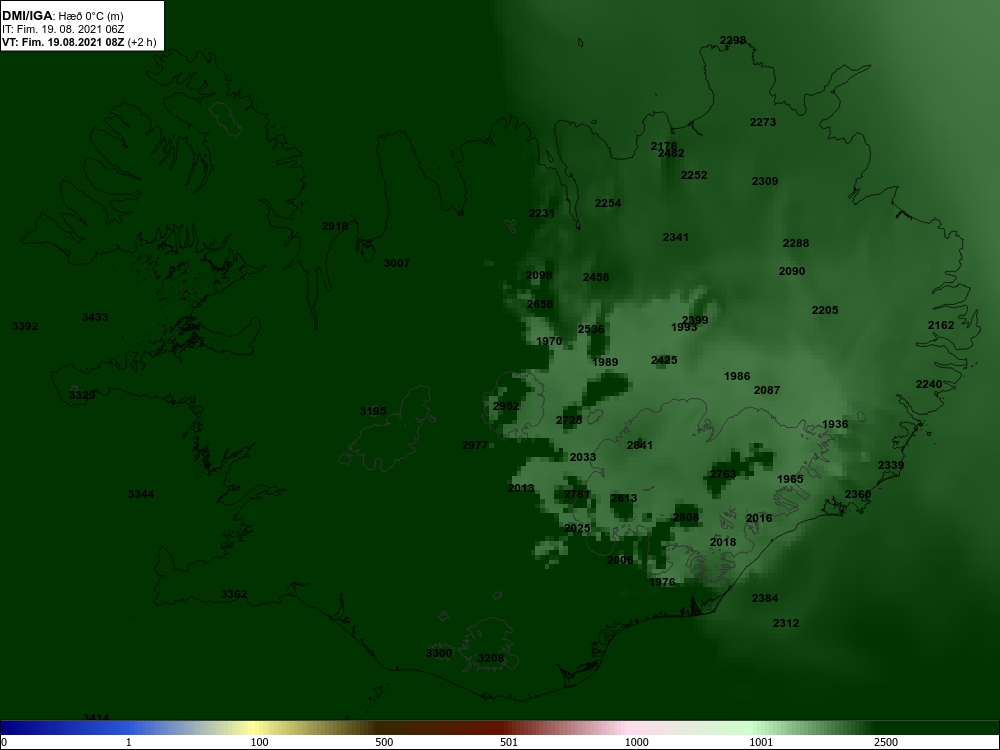Click the 2425 height value
The width and height of the screenshot is (1000, 750).
pos(664,360)
